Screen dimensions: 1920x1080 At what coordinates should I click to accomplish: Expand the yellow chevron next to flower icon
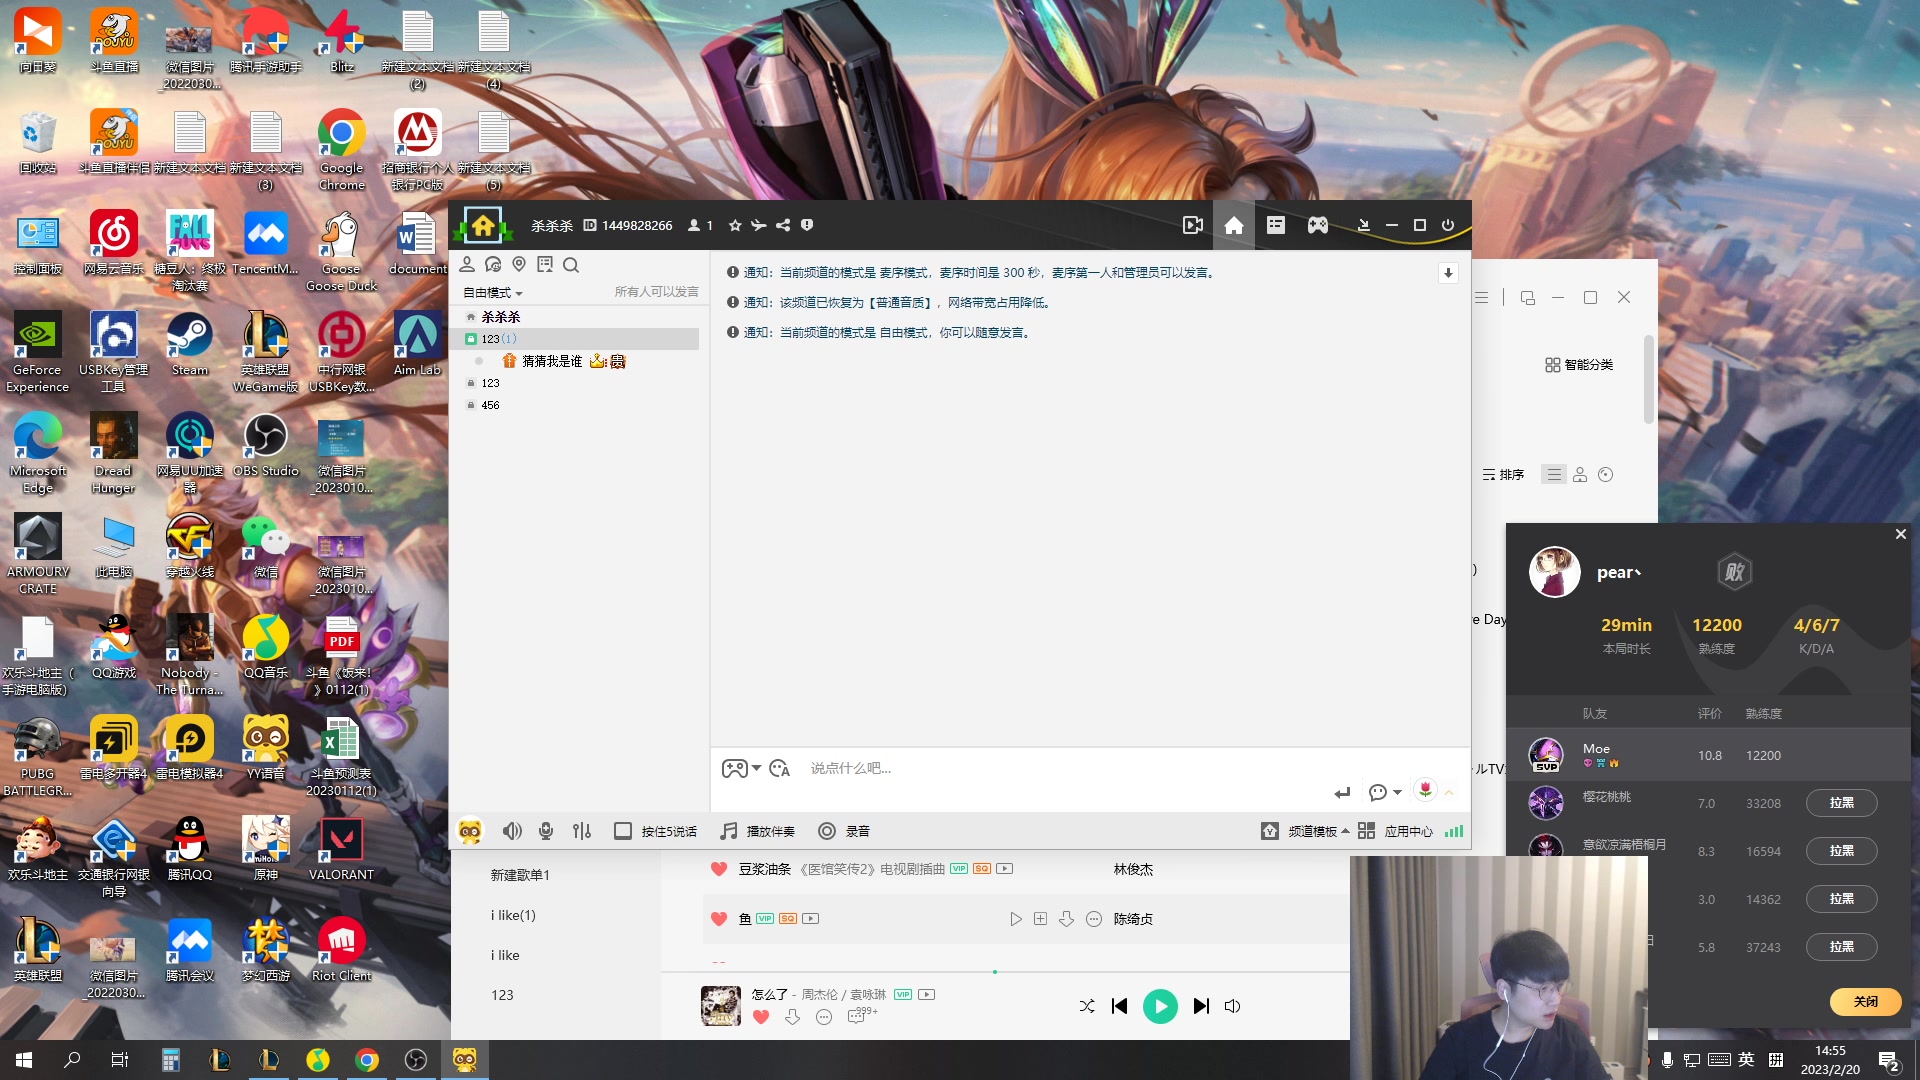coord(1449,793)
